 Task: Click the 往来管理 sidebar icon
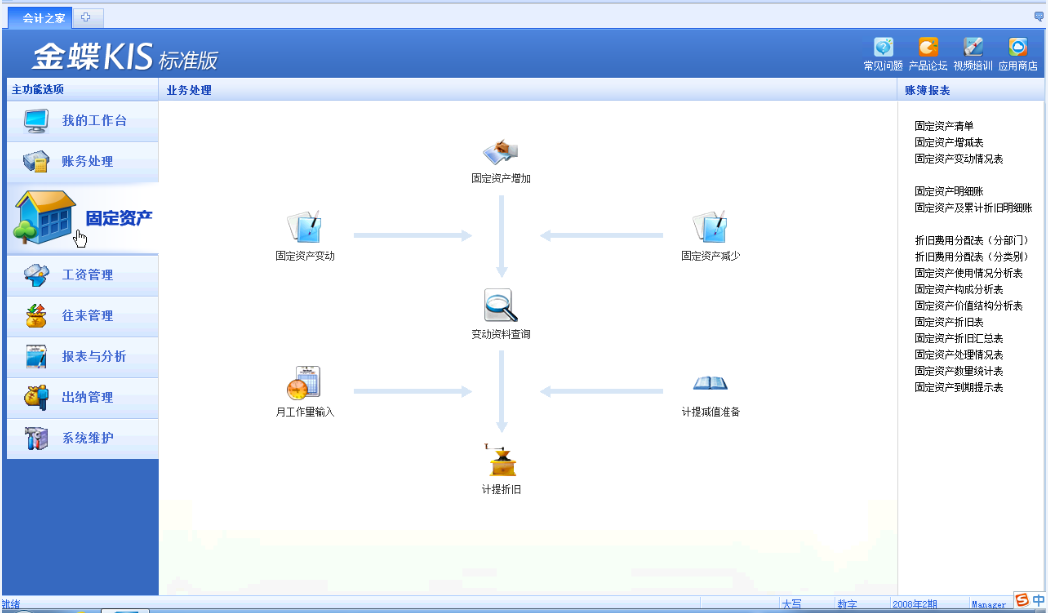coord(36,316)
